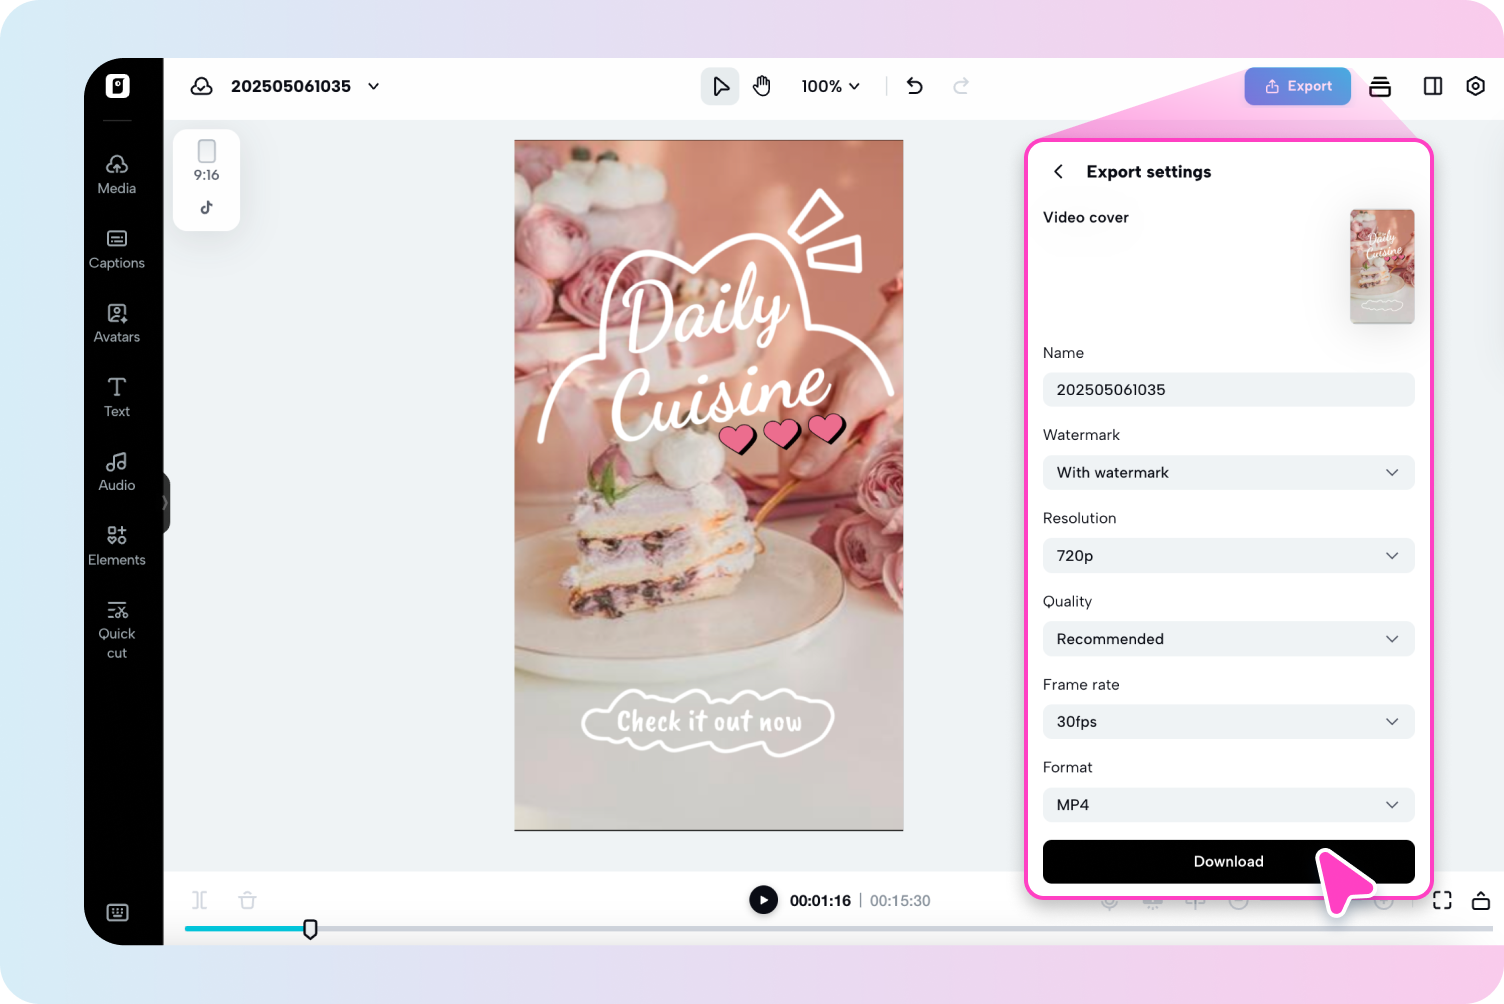This screenshot has width=1504, height=1004.
Task: Go back from Export settings
Action: pyautogui.click(x=1058, y=172)
